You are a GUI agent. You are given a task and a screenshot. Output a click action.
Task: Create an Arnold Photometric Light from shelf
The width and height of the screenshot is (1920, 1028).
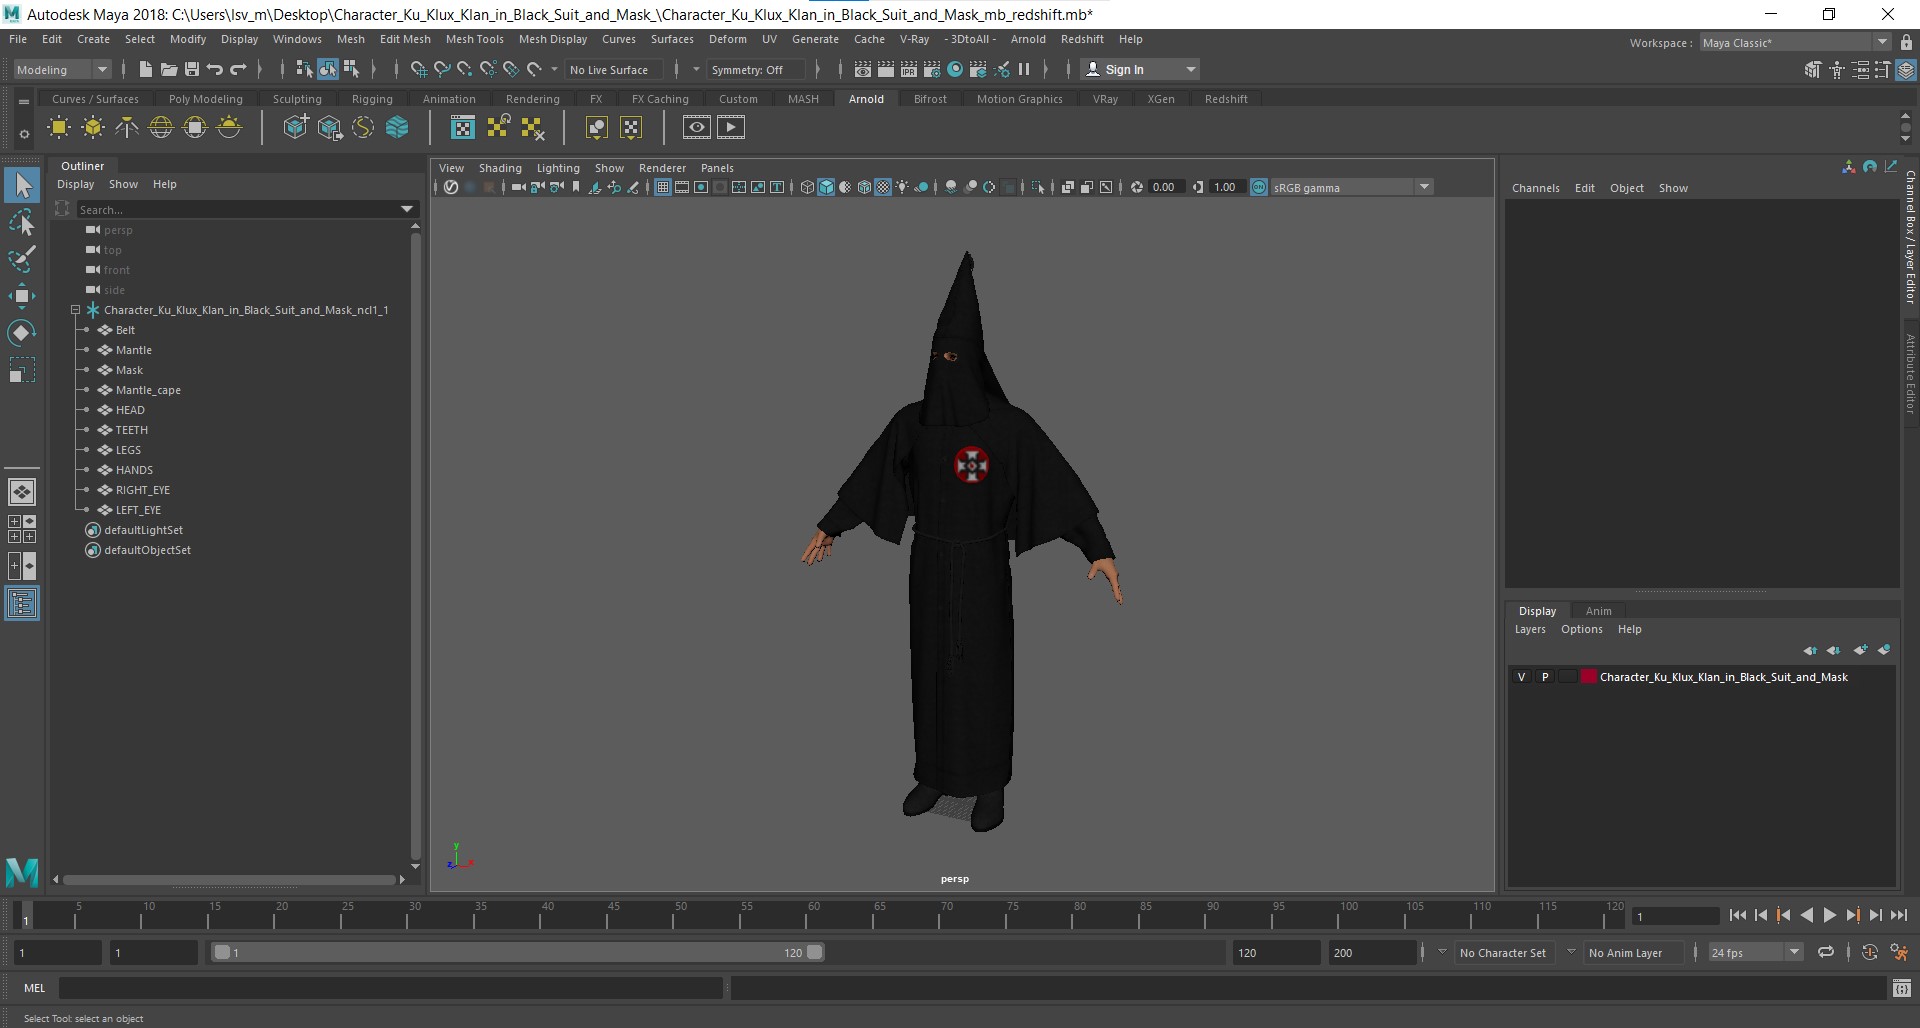[127, 128]
